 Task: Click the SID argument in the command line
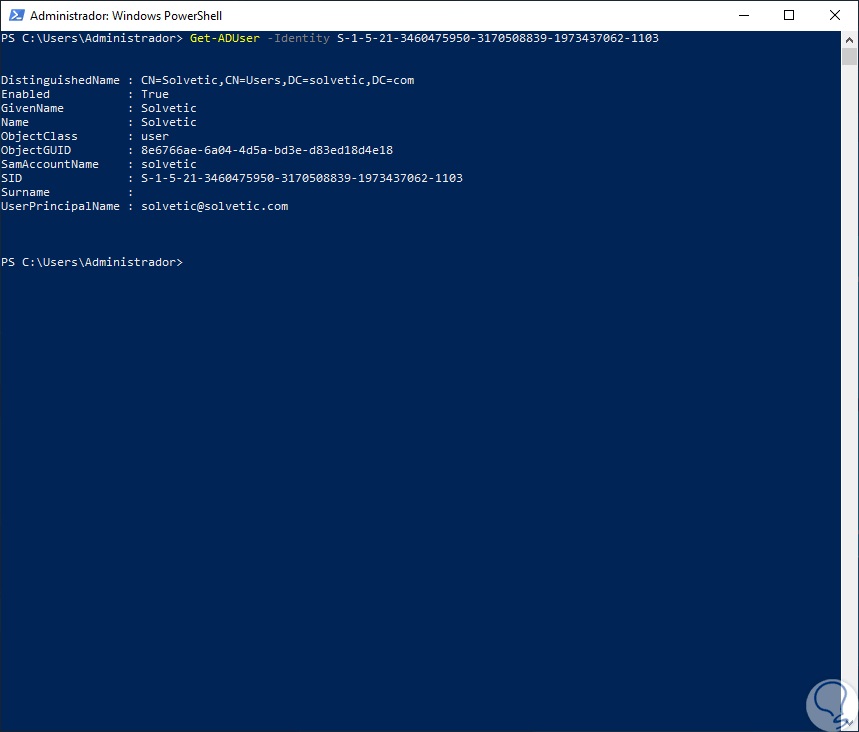click(x=497, y=38)
